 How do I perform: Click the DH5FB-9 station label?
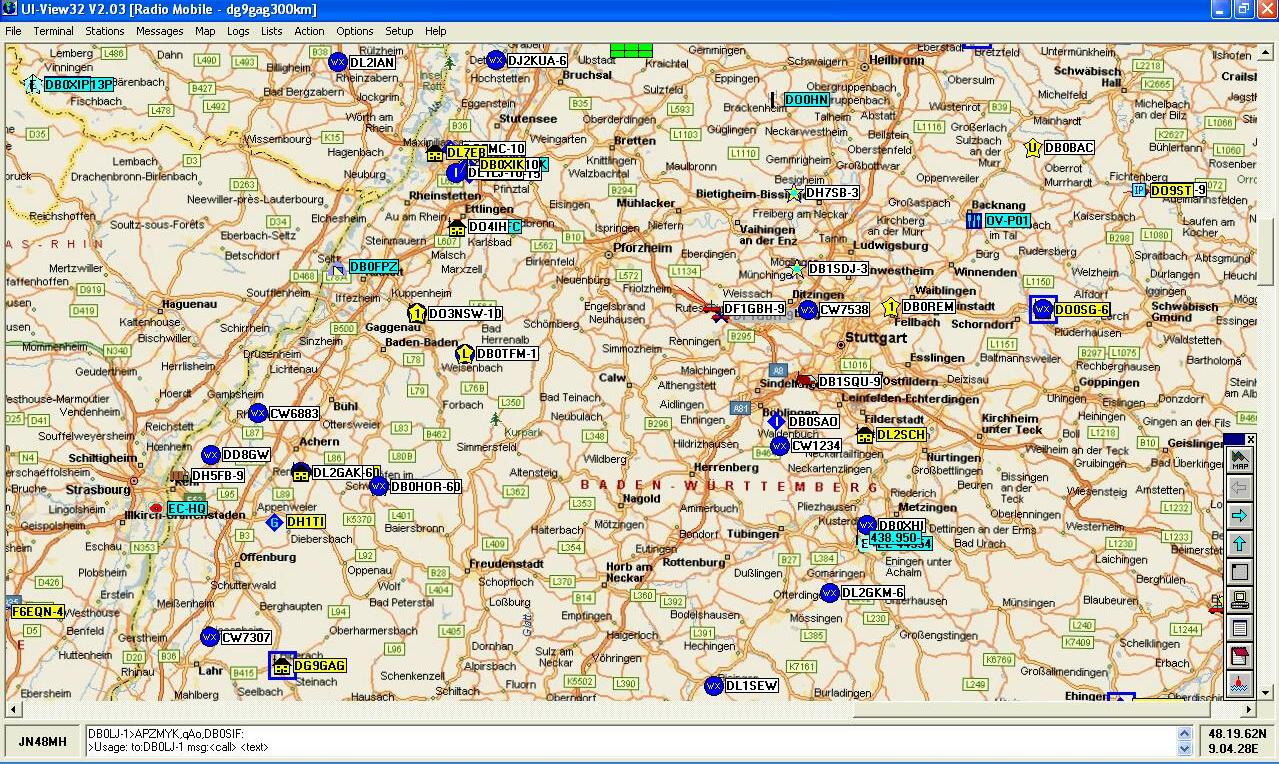218,476
